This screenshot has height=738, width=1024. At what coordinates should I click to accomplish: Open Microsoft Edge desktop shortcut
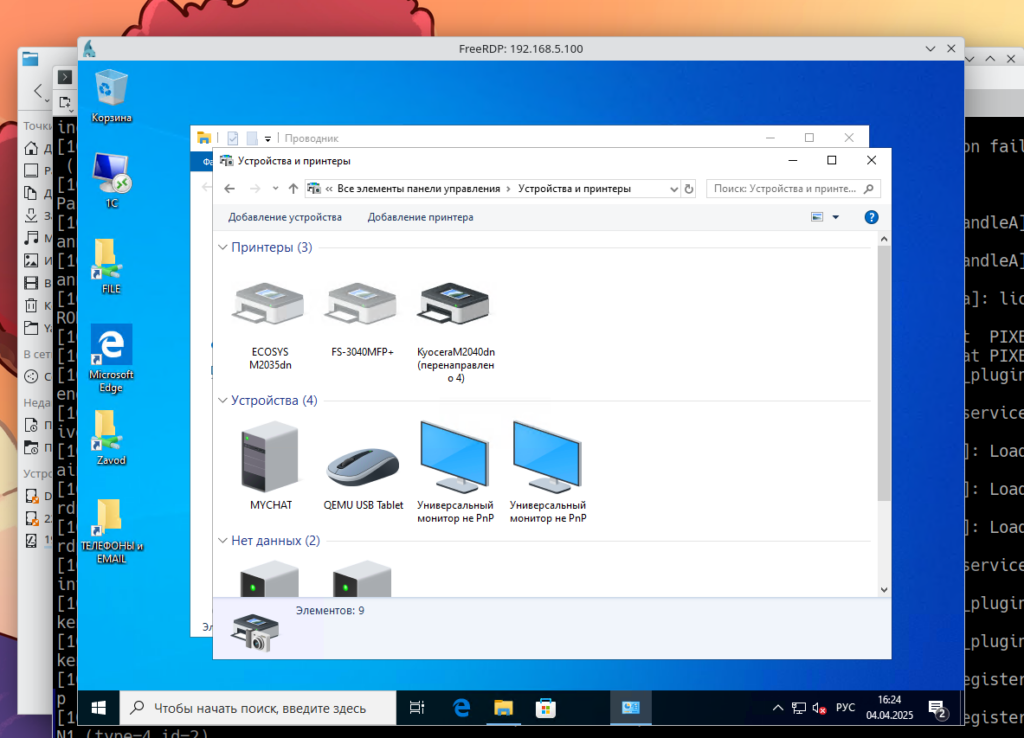coord(111,346)
